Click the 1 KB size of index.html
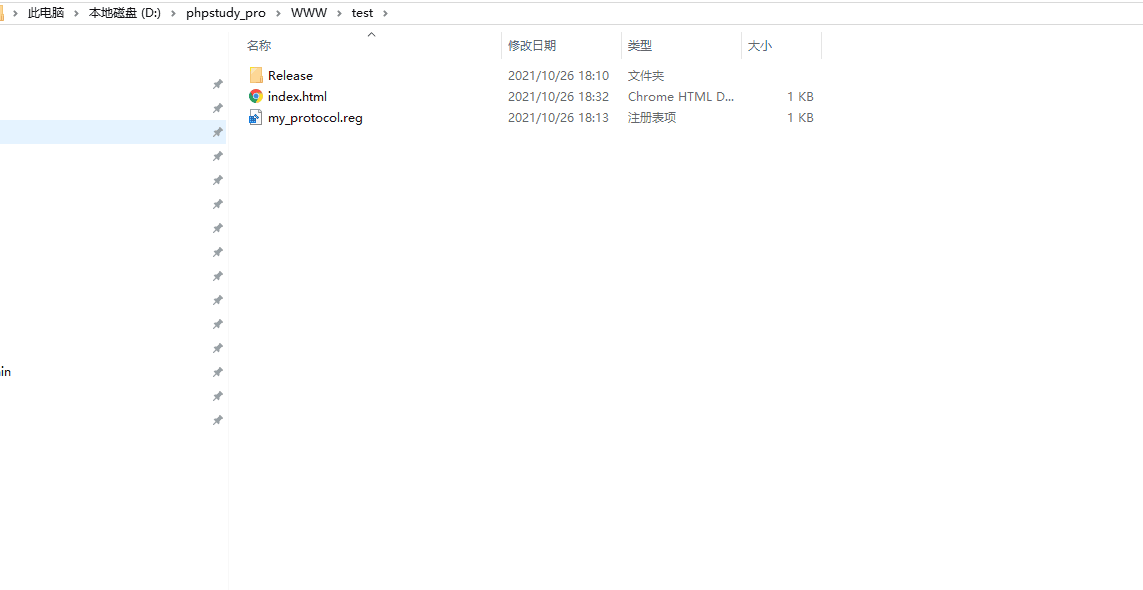This screenshot has height=590, width=1143. pos(800,96)
